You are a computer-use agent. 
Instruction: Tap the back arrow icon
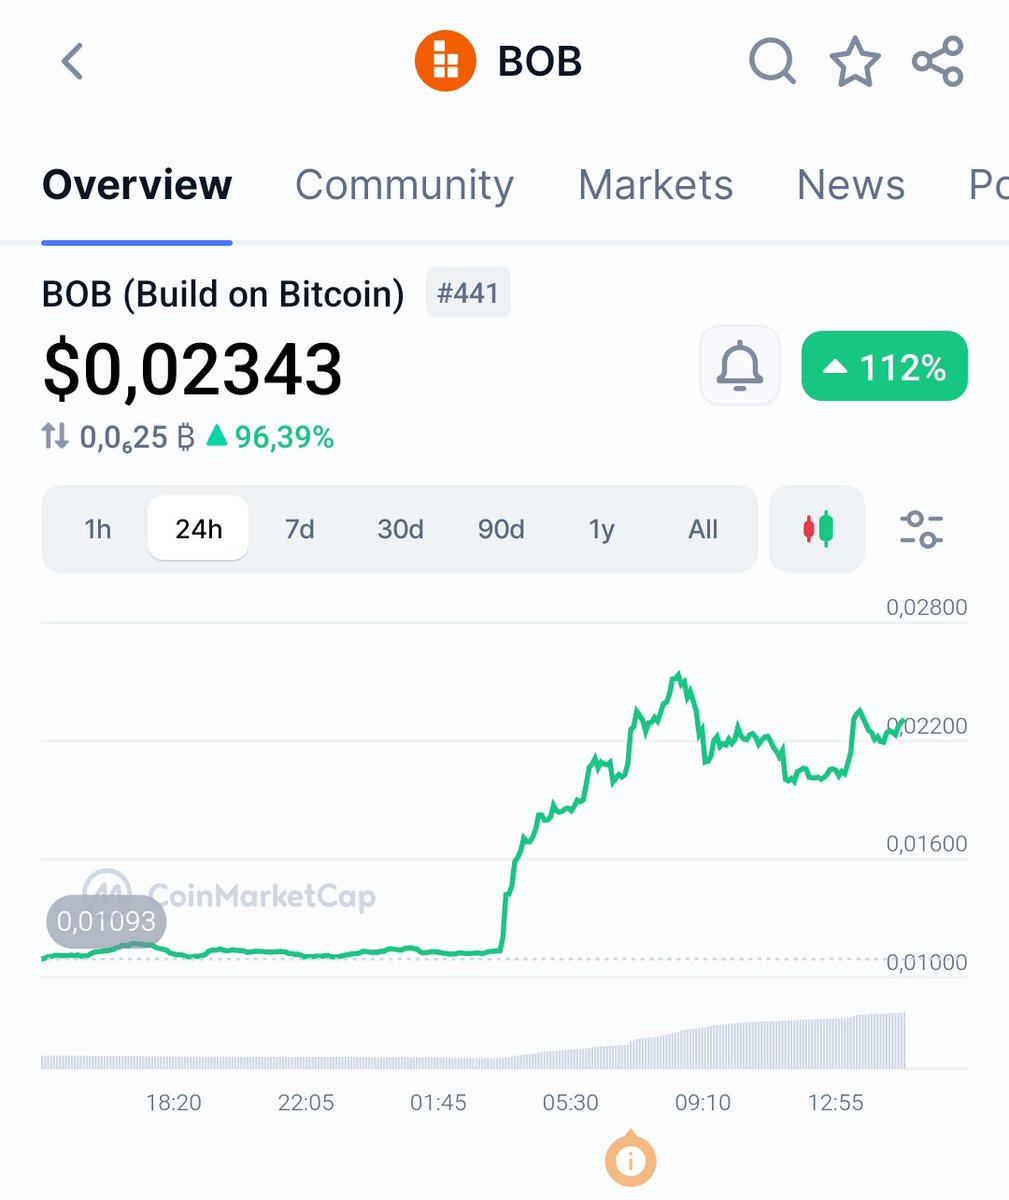point(72,61)
